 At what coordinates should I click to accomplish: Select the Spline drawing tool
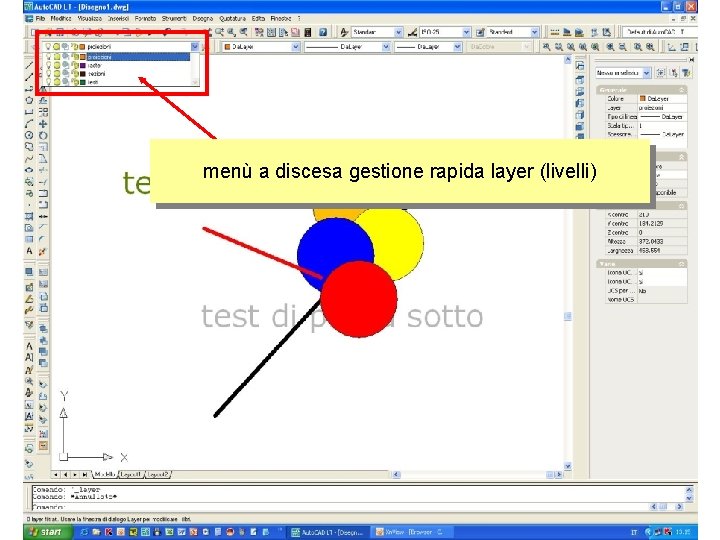click(29, 158)
